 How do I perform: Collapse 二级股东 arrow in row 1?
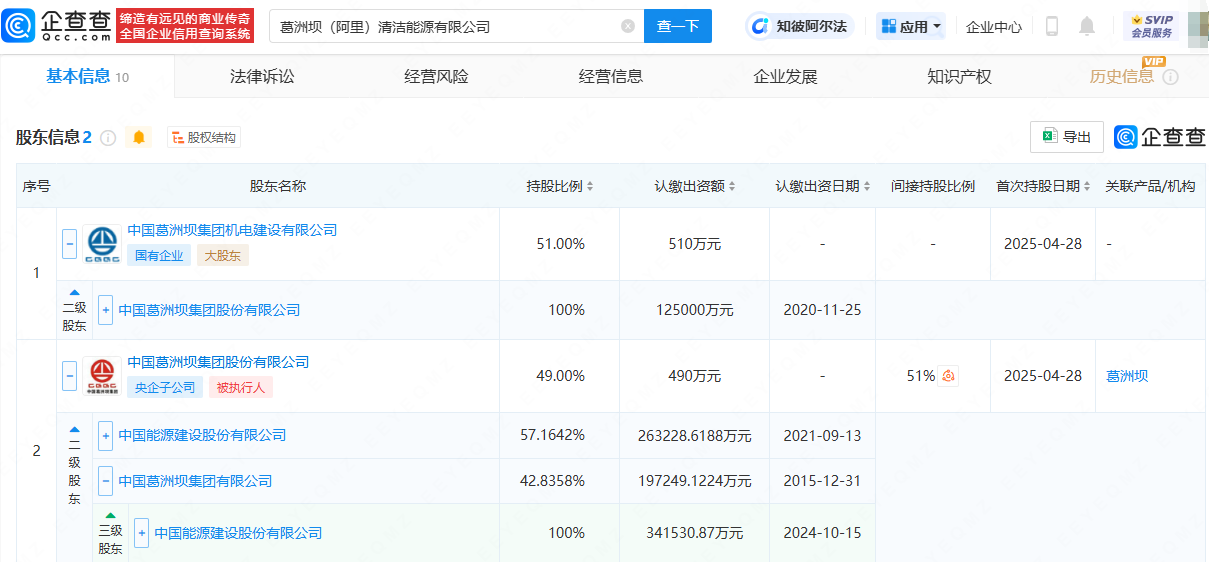[75, 292]
